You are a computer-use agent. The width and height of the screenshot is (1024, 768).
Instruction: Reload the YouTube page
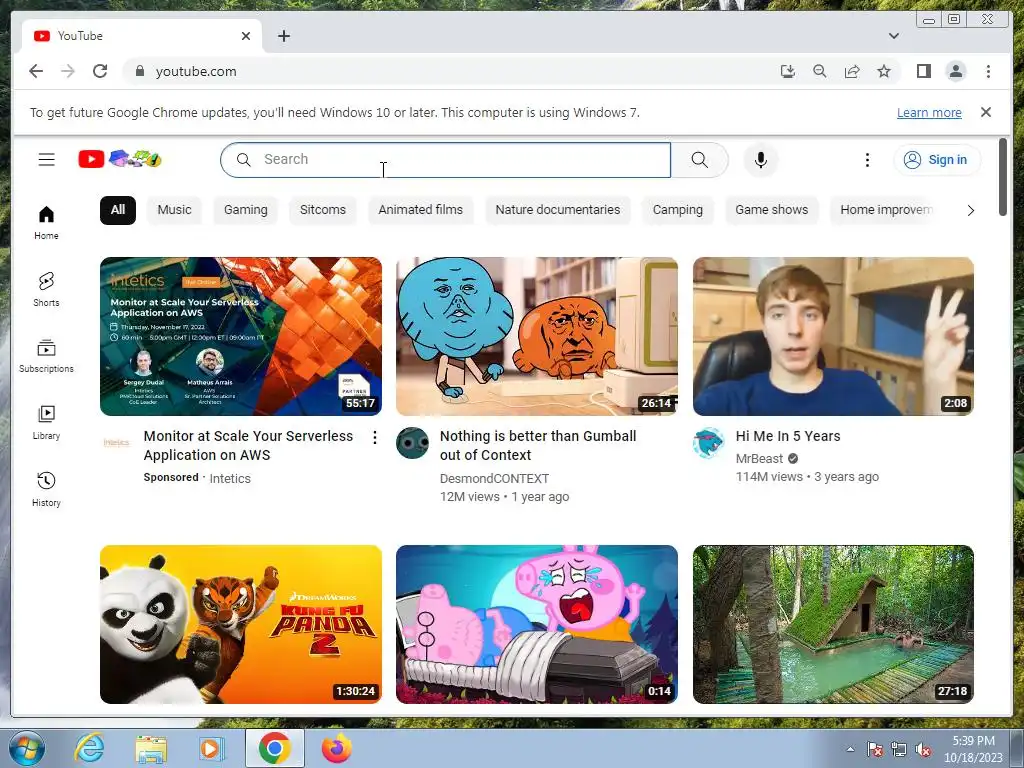pos(100,71)
